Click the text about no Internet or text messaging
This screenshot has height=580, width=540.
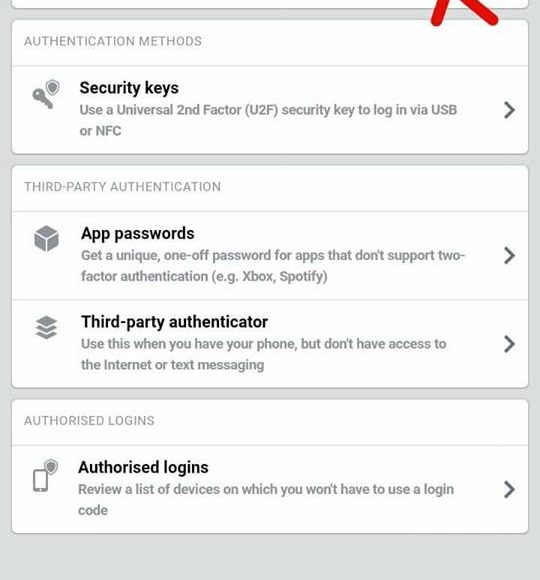pyautogui.click(x=264, y=354)
